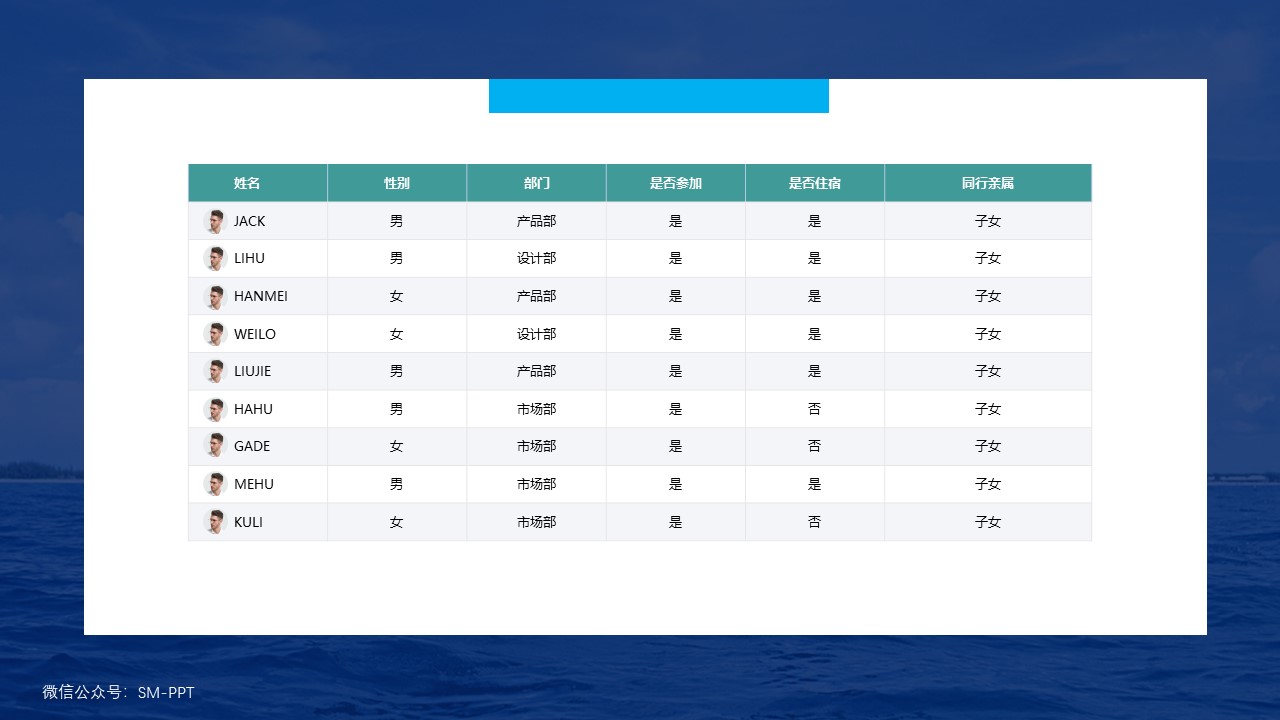The height and width of the screenshot is (720, 1280).
Task: Click KULI's profile picture
Action: (215, 522)
